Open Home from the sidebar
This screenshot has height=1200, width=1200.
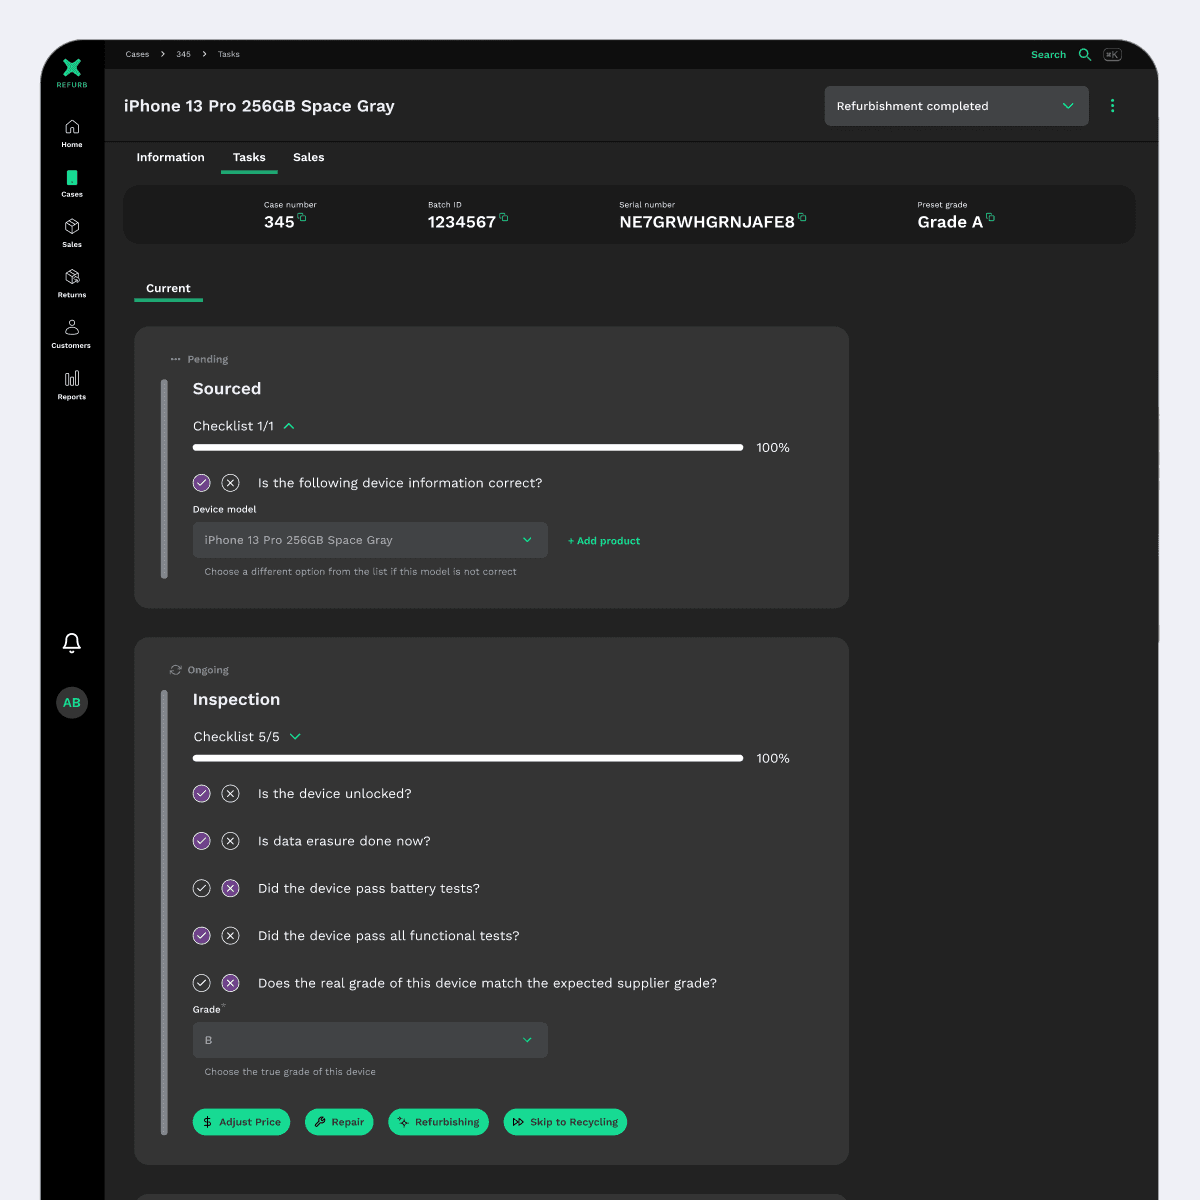coord(72,133)
